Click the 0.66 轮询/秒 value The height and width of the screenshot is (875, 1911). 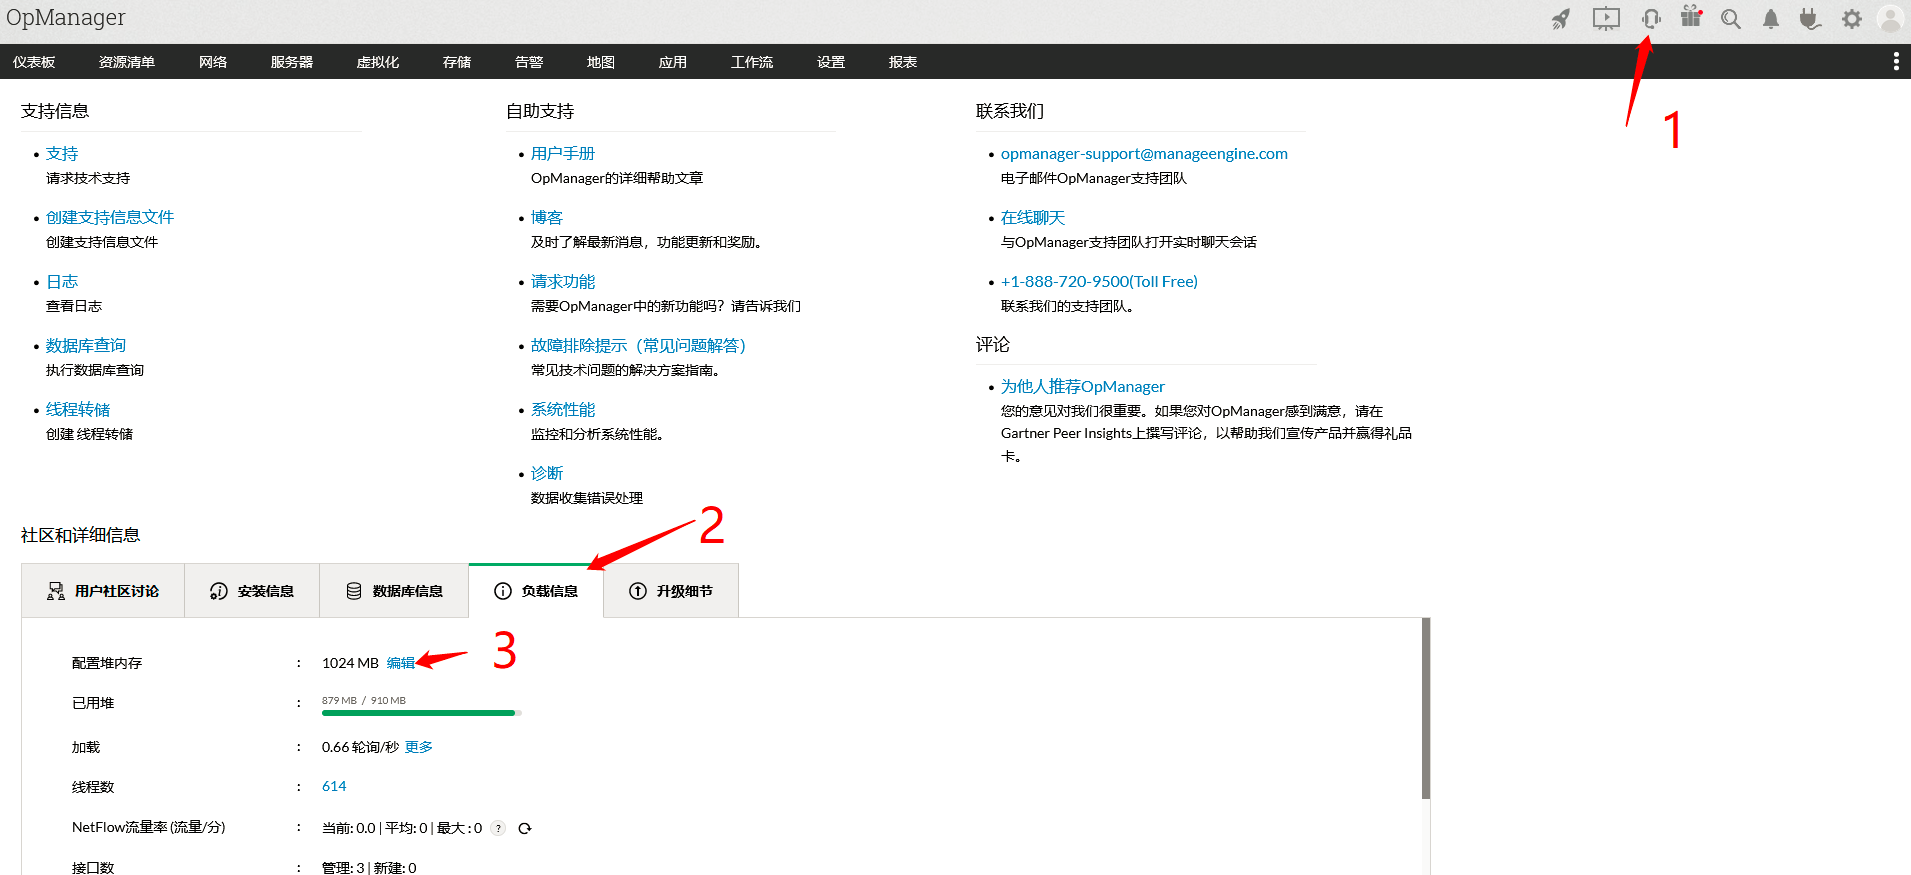[360, 747]
